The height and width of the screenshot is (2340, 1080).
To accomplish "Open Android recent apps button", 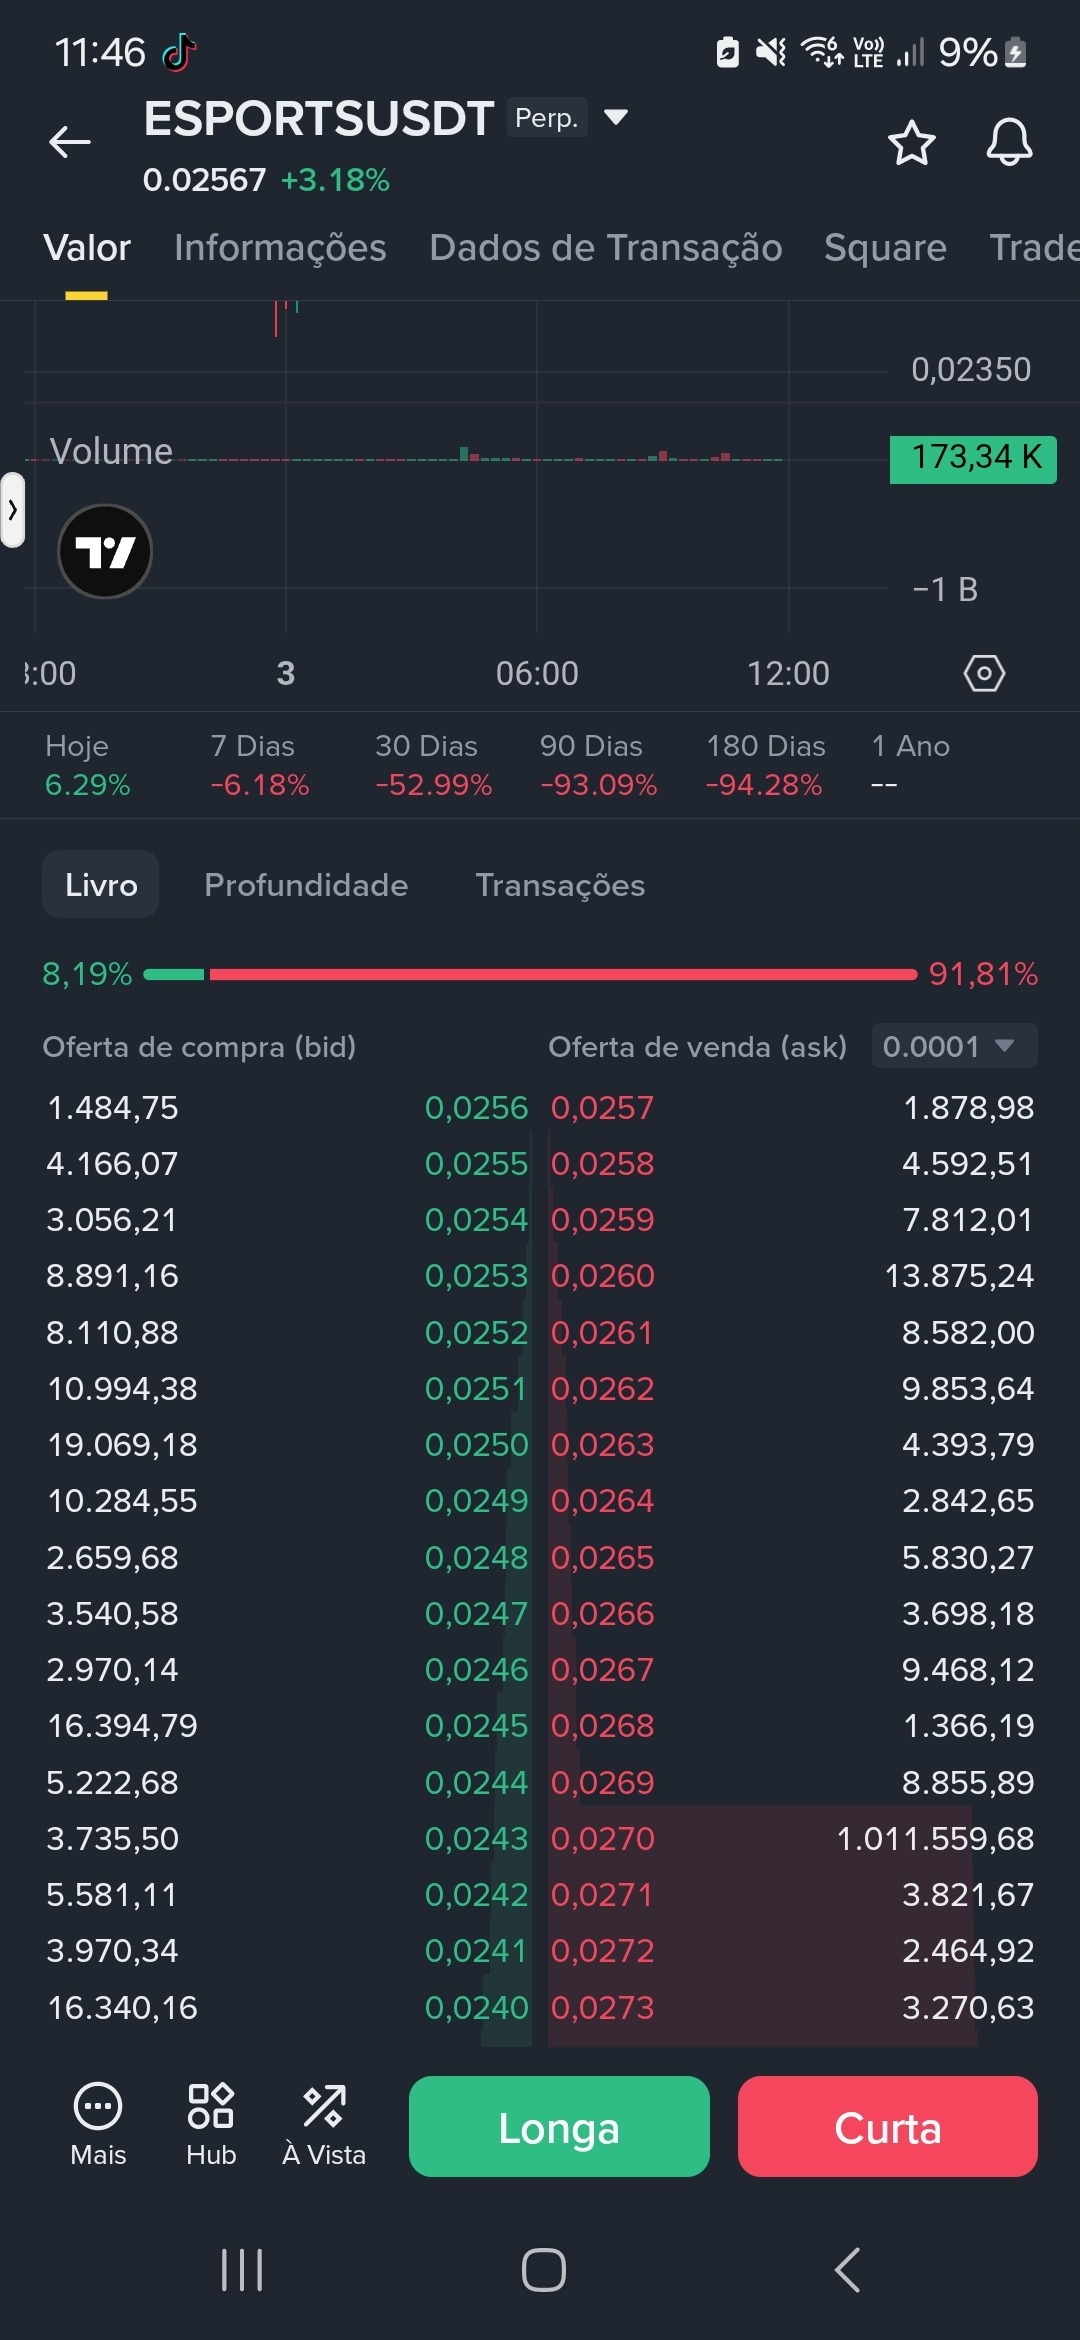I will pyautogui.click(x=241, y=2270).
